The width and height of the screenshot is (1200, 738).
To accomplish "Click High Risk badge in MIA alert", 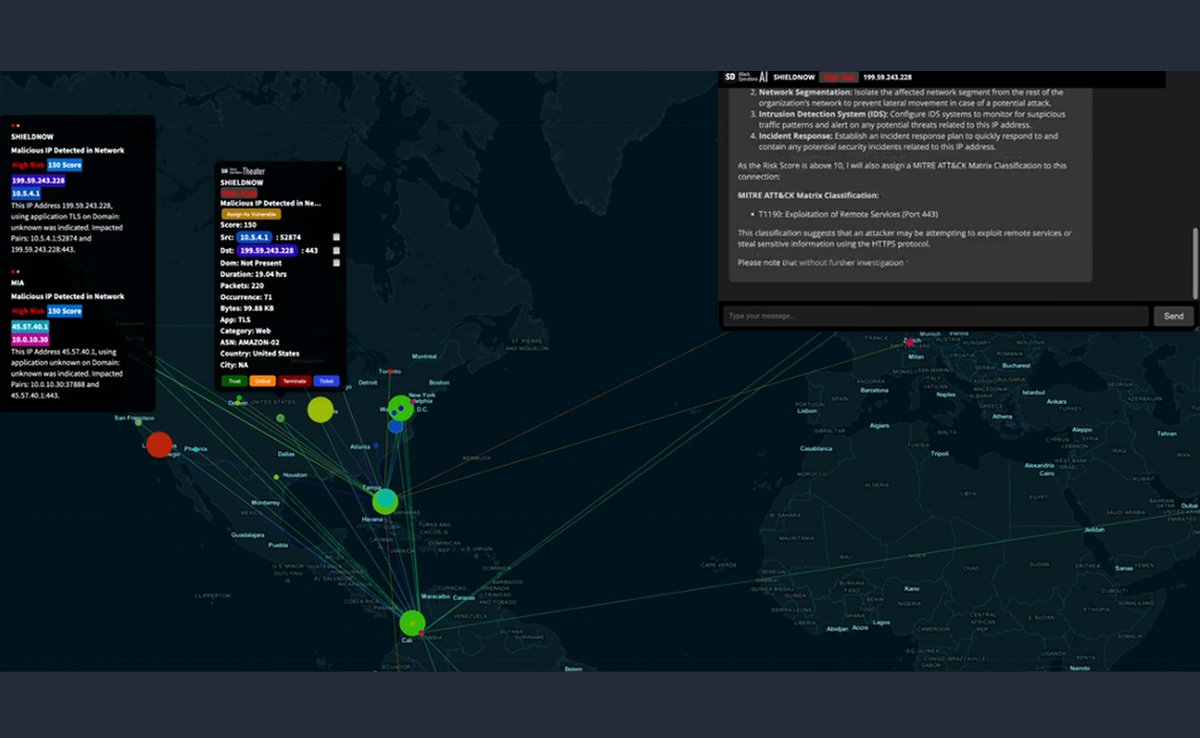I will pos(28,311).
